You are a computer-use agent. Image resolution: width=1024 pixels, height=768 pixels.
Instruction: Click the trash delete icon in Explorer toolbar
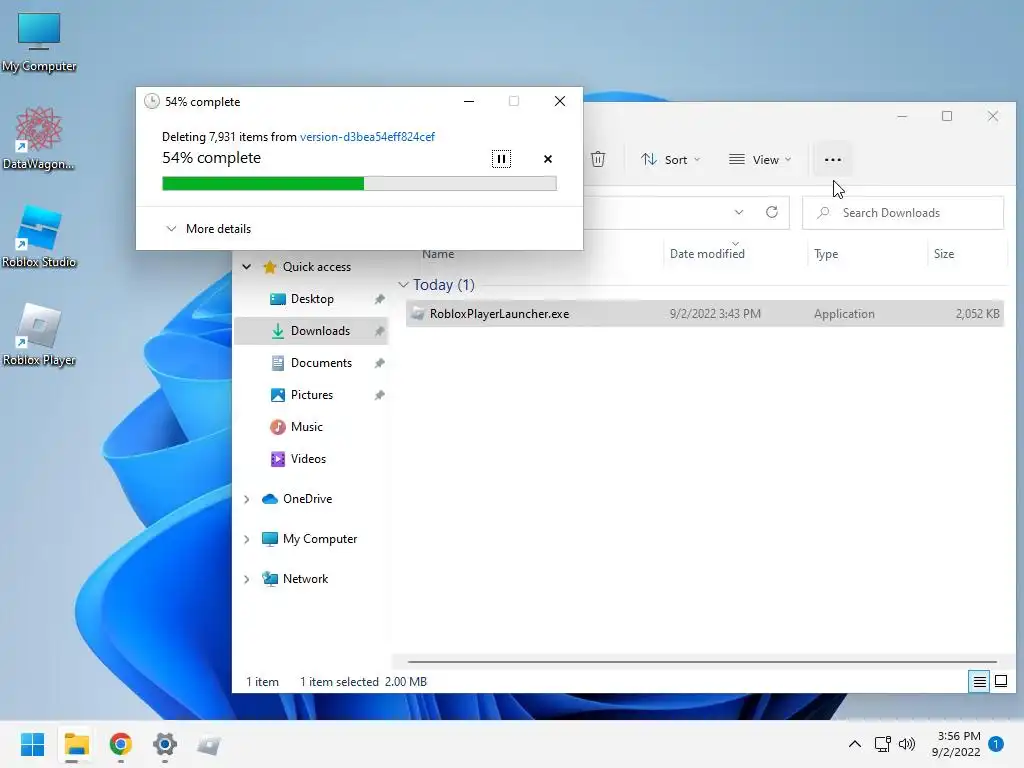pyautogui.click(x=598, y=159)
